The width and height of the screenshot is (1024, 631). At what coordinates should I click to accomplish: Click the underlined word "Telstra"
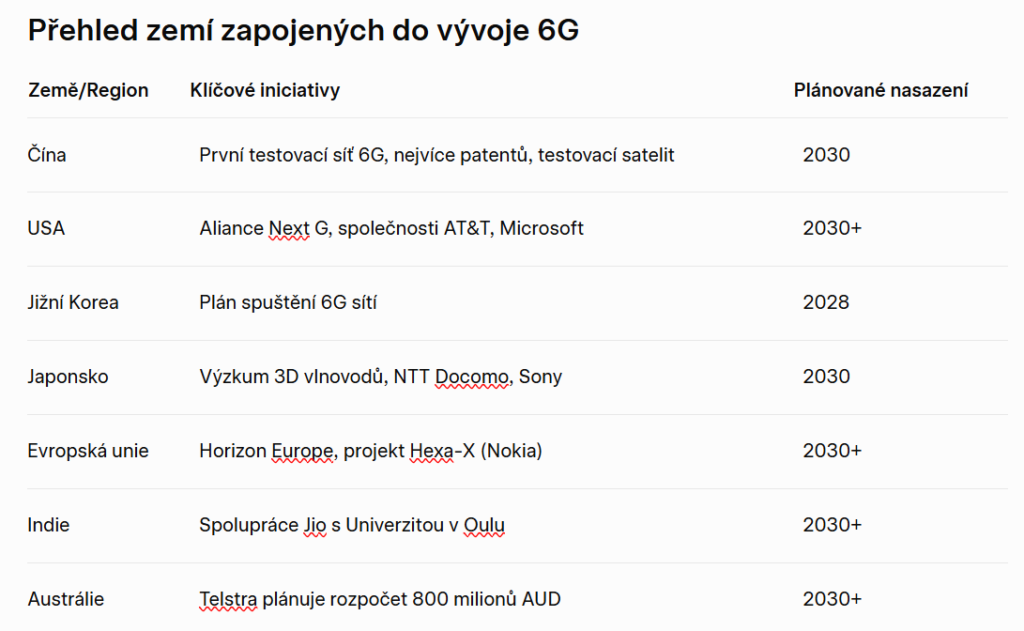coord(228,599)
